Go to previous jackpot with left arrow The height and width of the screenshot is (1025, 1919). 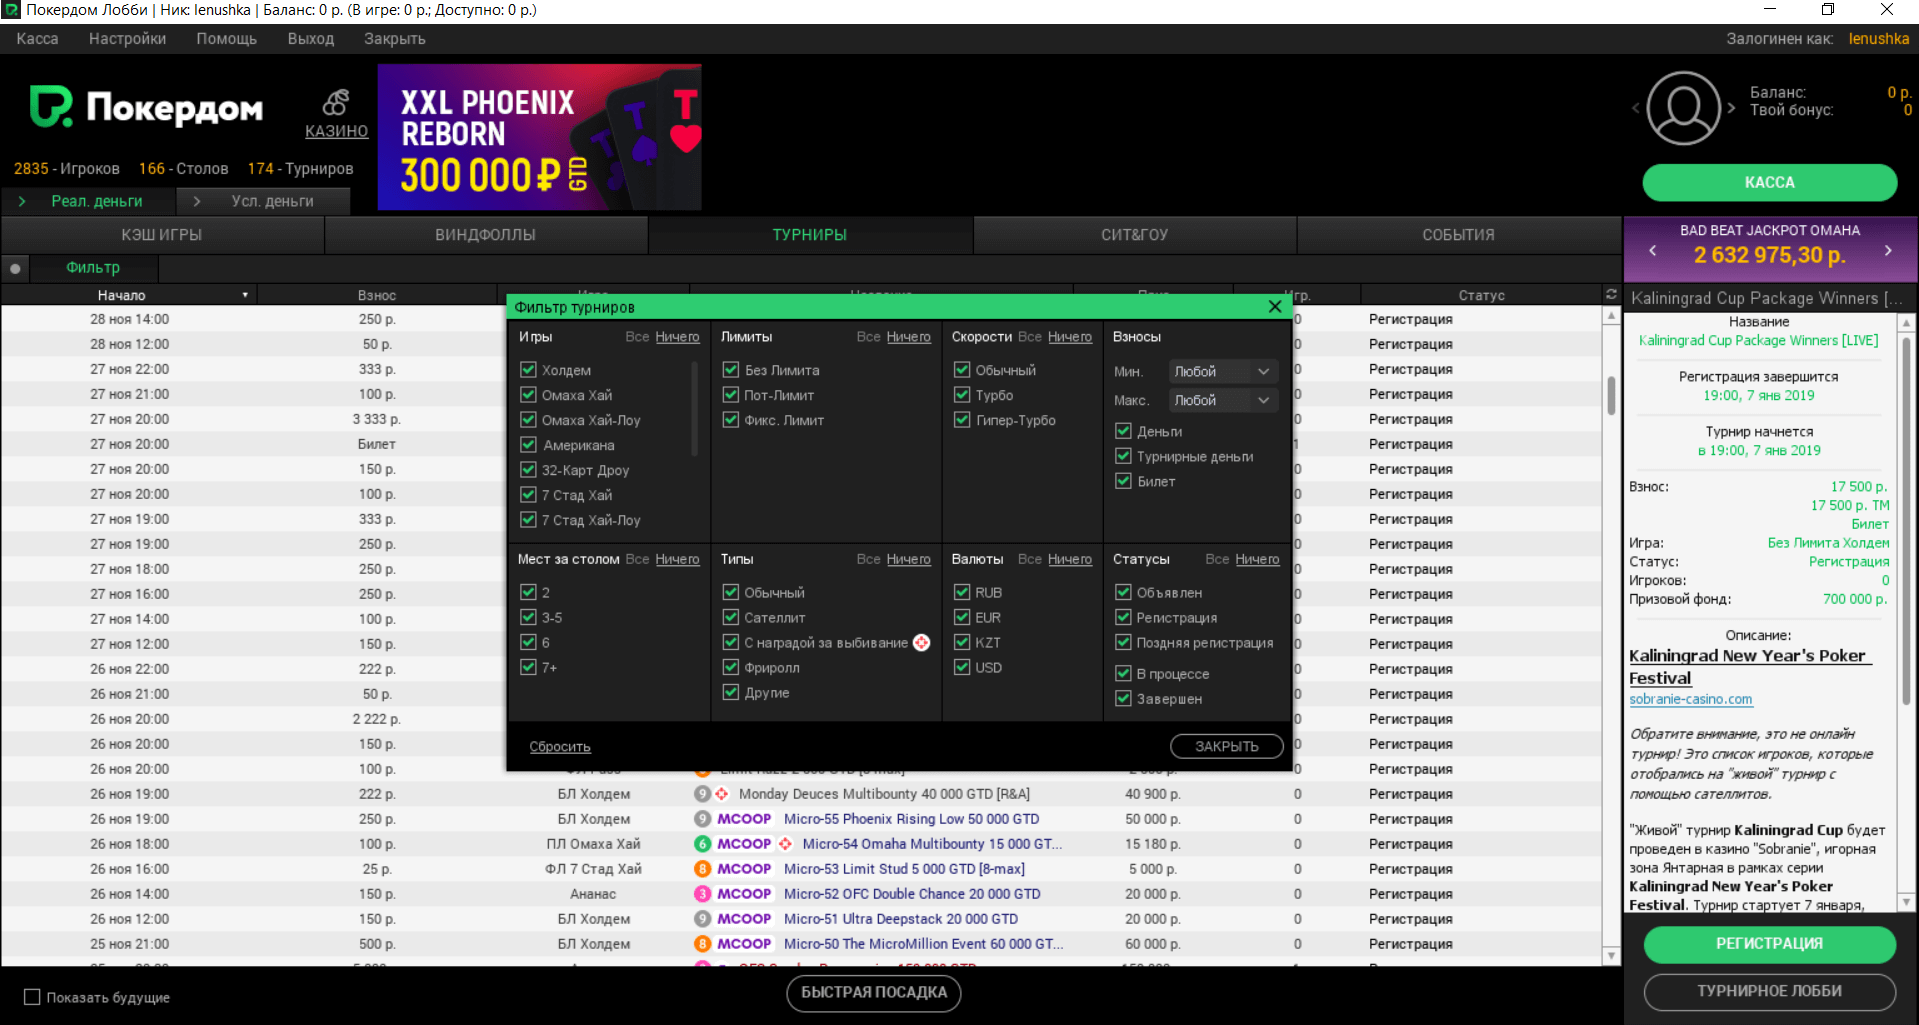[1653, 251]
